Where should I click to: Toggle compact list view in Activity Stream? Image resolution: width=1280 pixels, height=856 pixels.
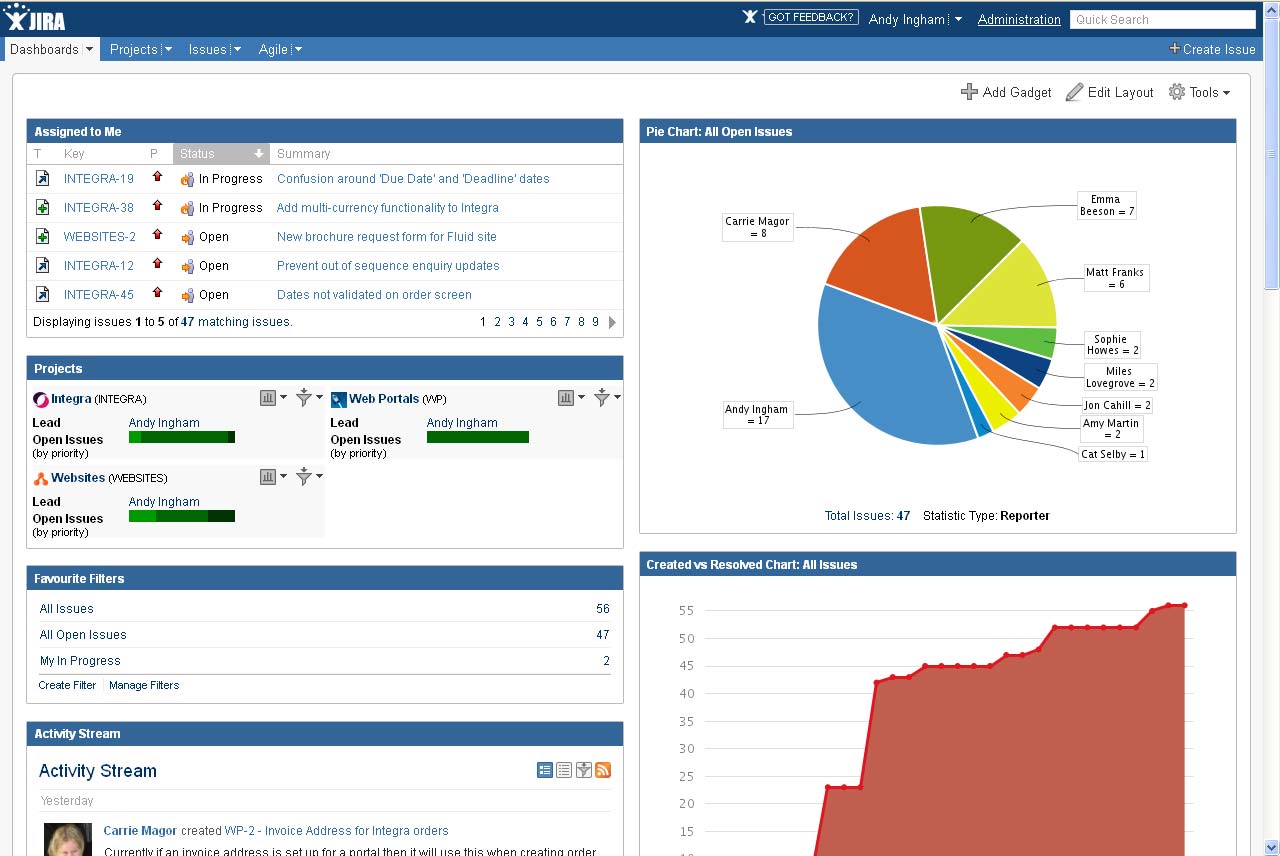point(564,770)
